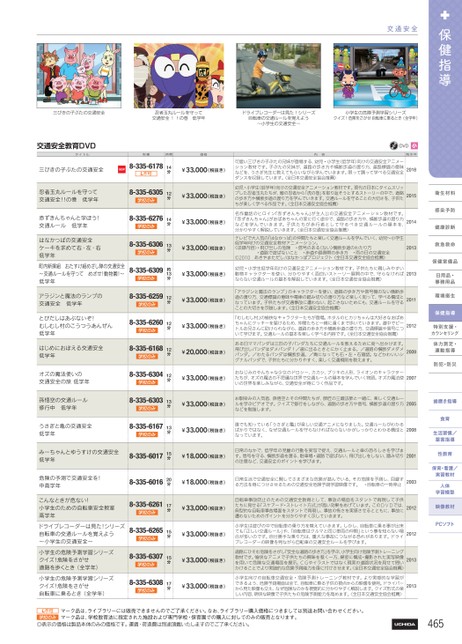The height and width of the screenshot is (644, 462).
Task: Open the three little pigs thumbnail image
Action: (x=79, y=76)
